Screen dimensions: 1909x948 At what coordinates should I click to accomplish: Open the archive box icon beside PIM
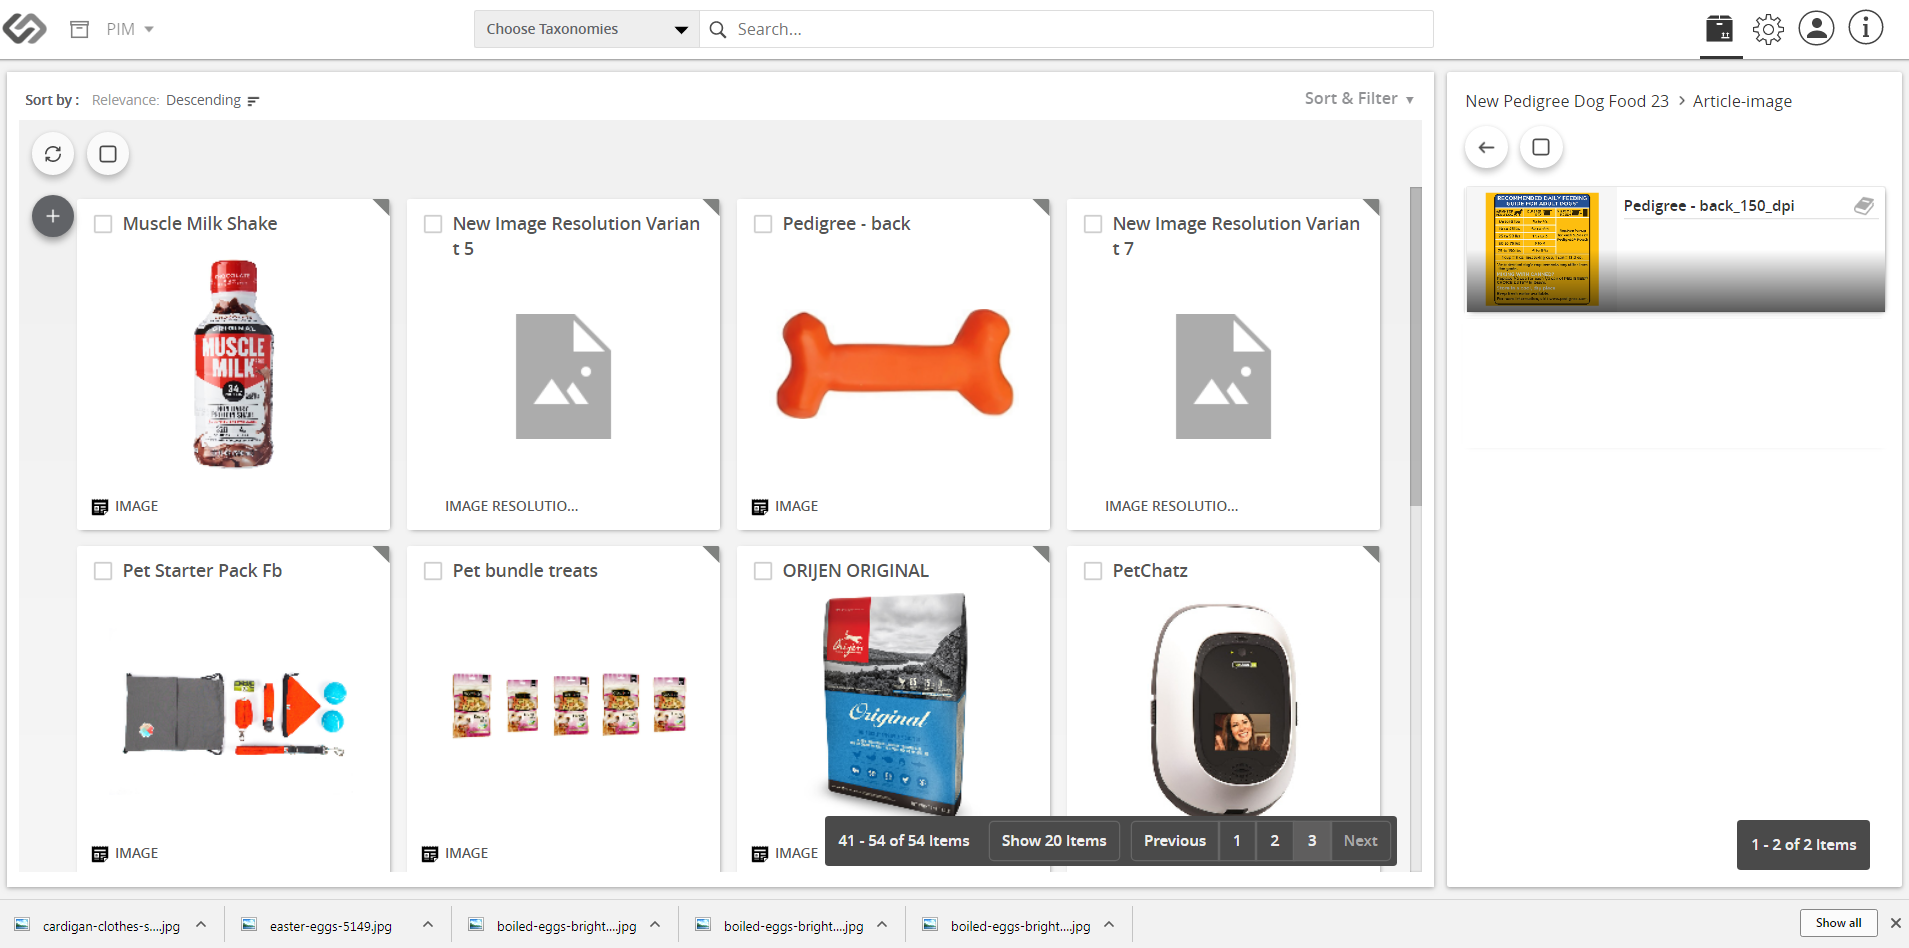pyautogui.click(x=80, y=29)
